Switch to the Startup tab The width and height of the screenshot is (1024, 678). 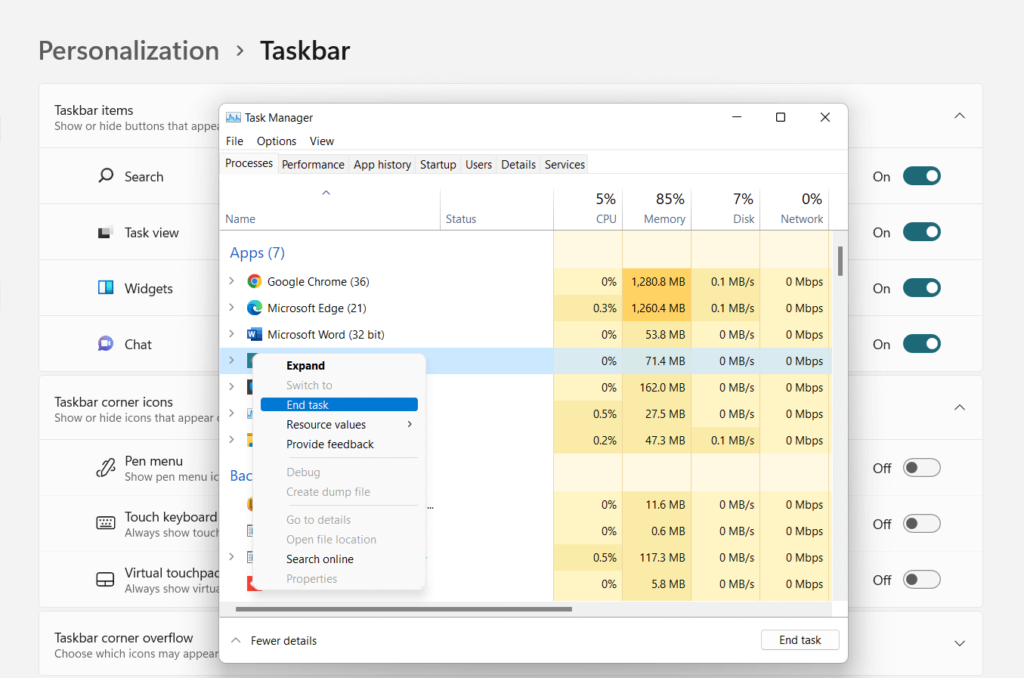pyautogui.click(x=438, y=165)
